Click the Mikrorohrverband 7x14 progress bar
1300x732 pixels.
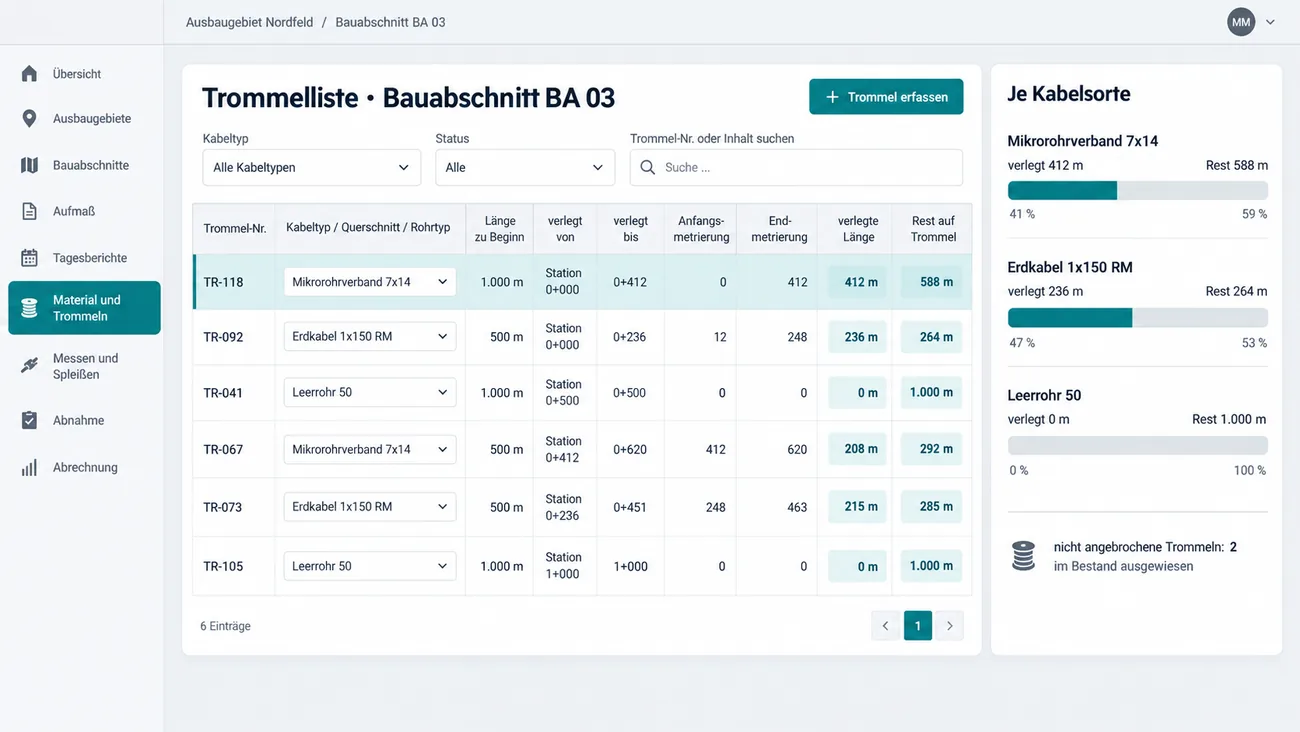pos(1138,190)
